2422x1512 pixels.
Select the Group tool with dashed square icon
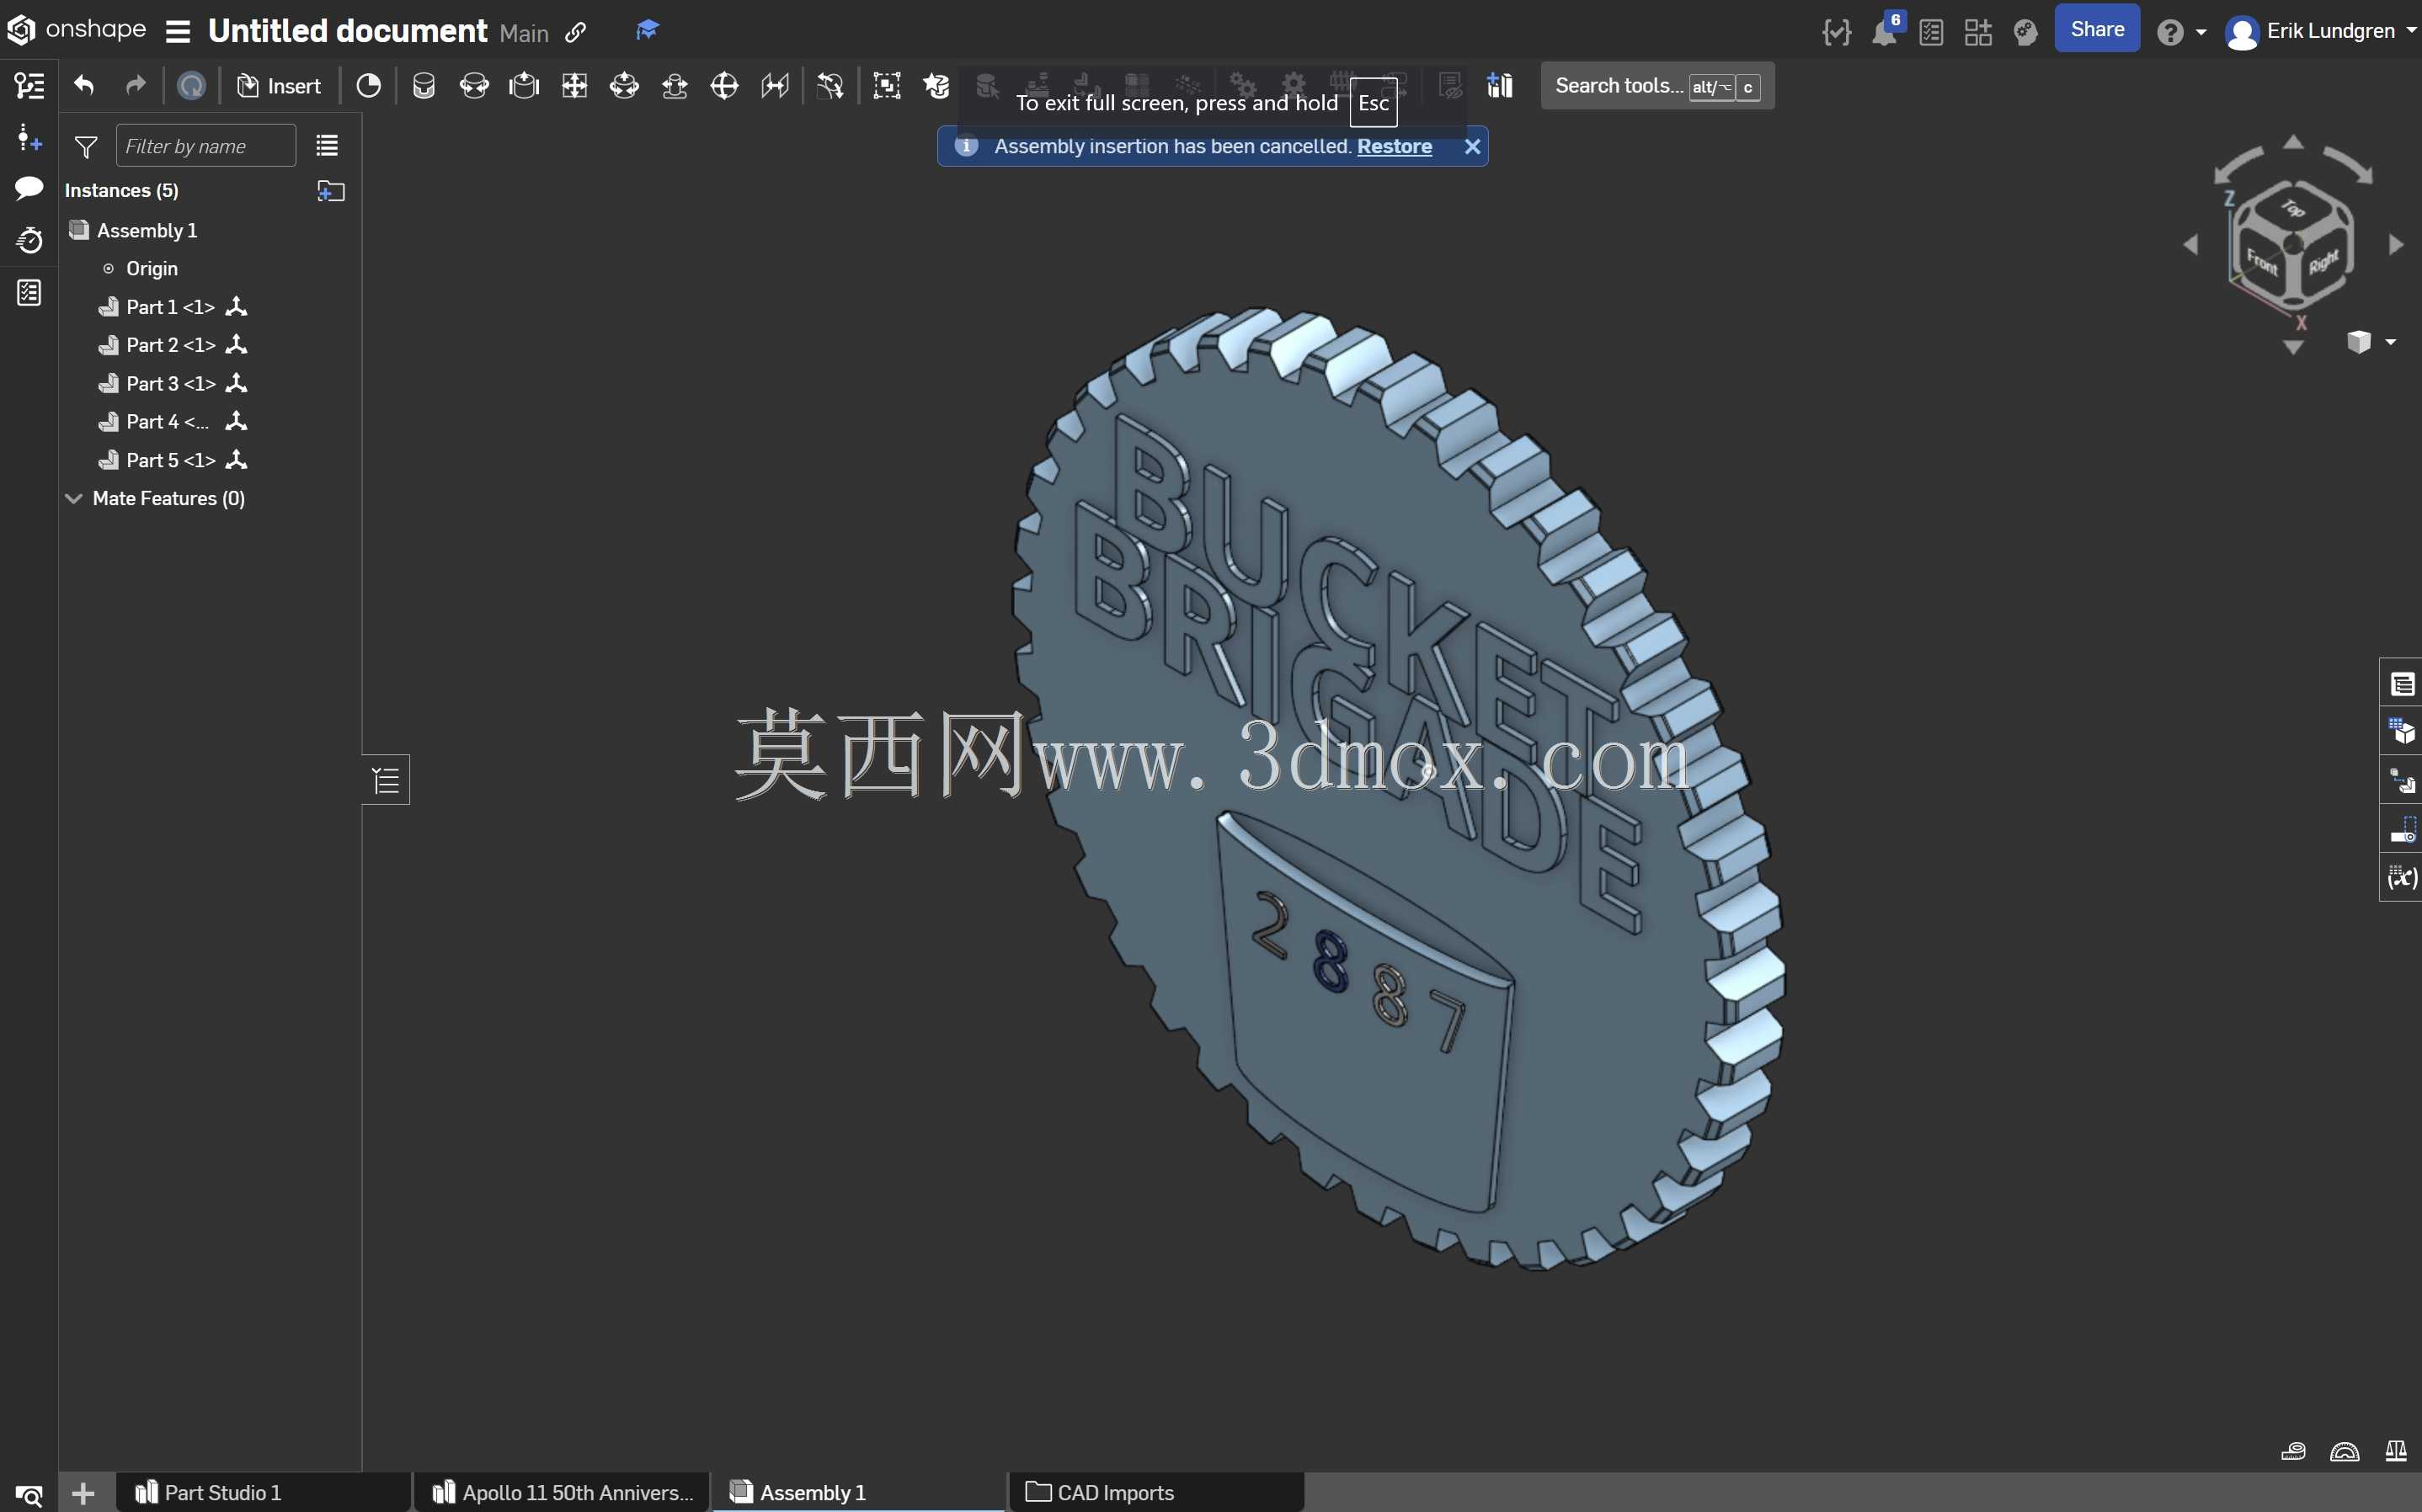[887, 86]
